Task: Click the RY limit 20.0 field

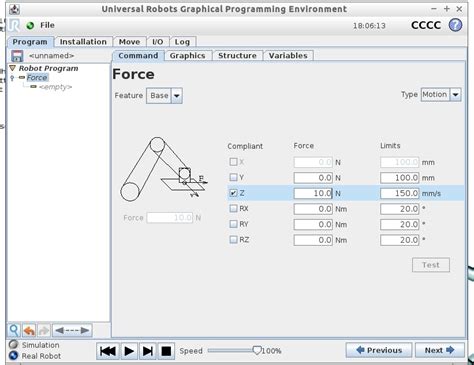Action: point(399,224)
